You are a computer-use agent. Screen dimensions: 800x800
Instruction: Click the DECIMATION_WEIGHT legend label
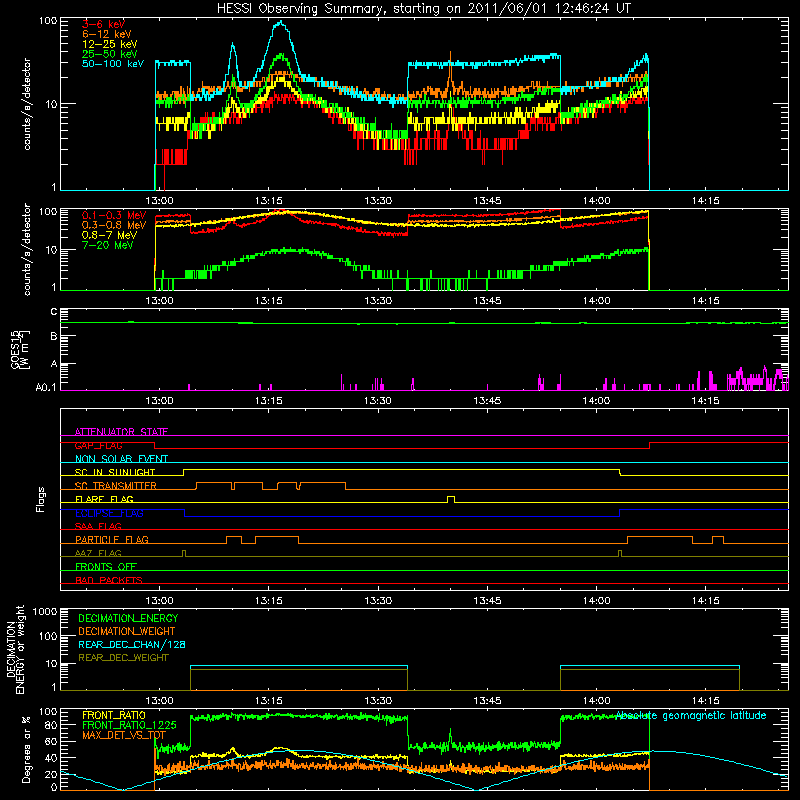[x=127, y=631]
